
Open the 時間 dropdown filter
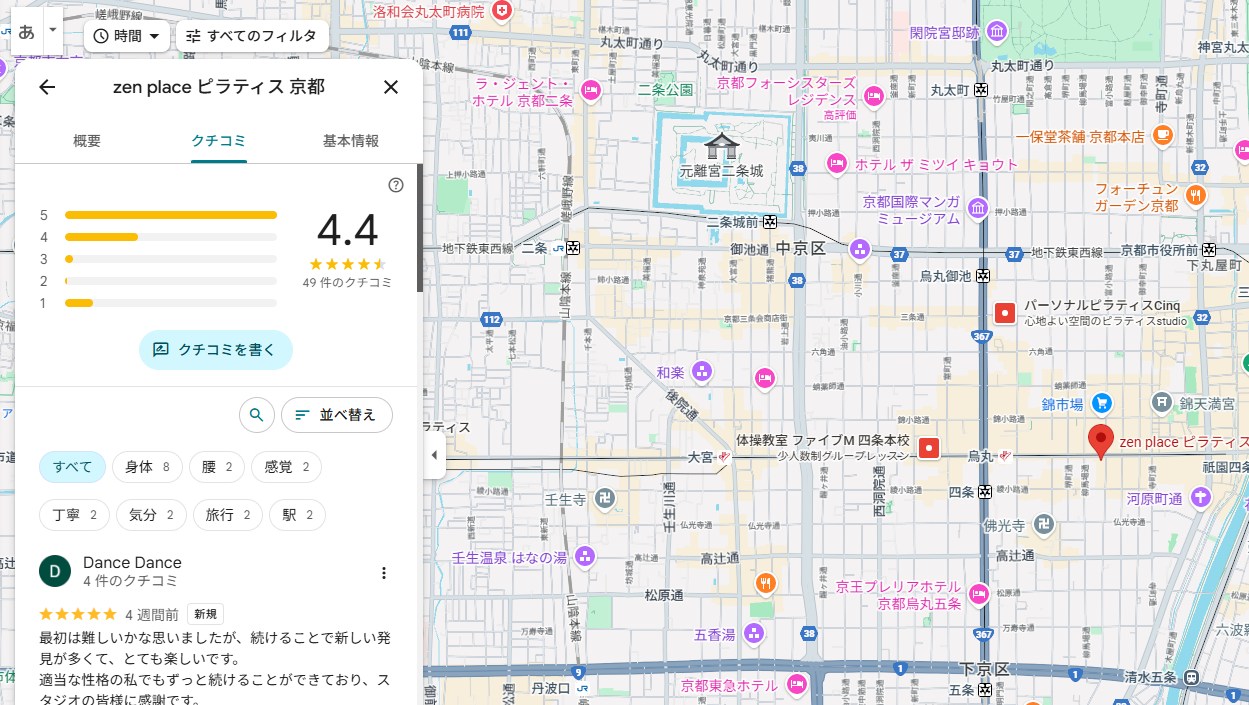tap(126, 36)
